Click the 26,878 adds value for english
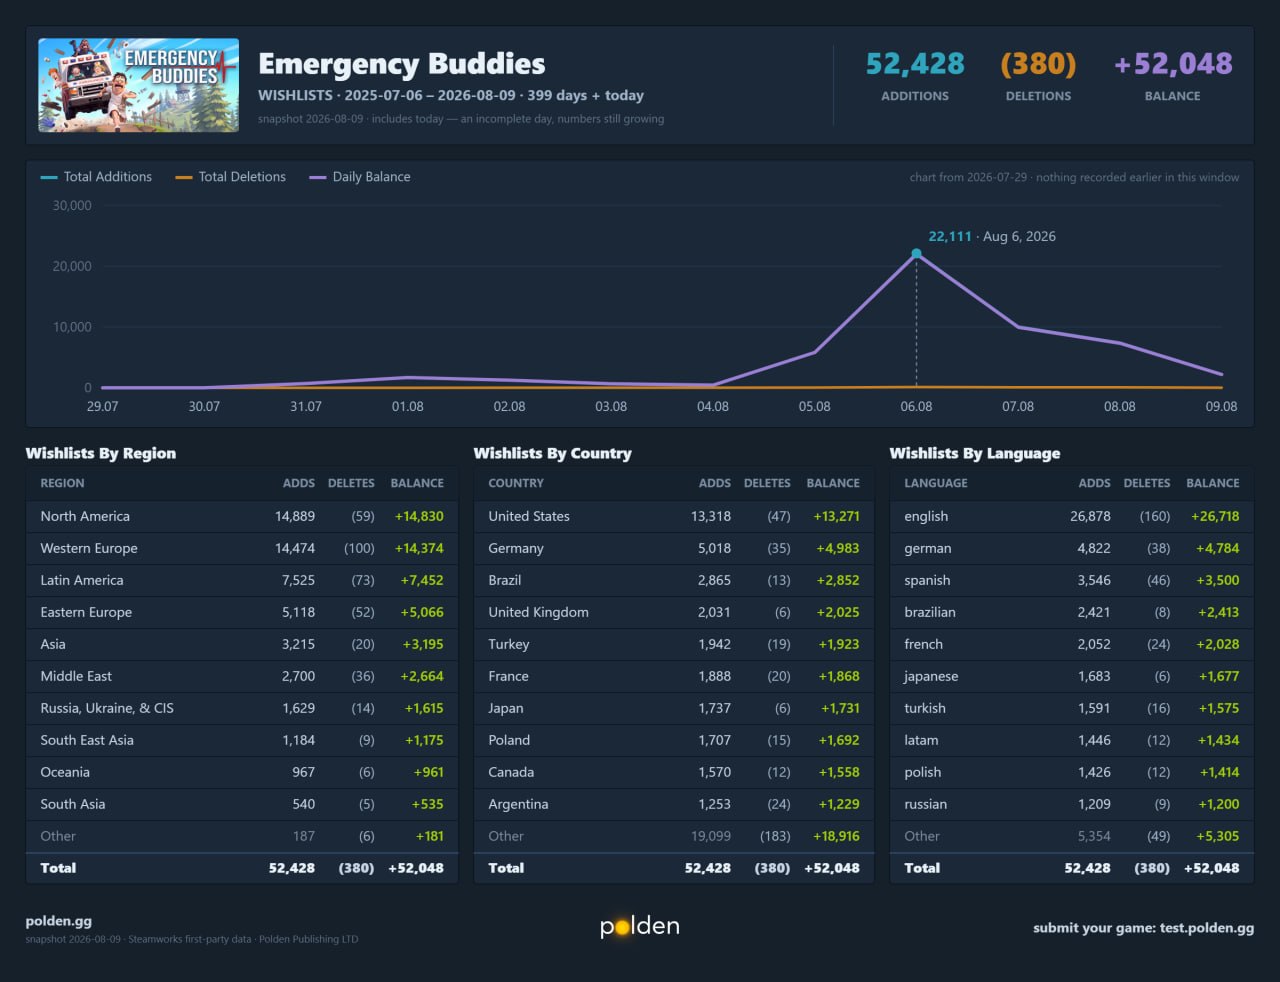Image resolution: width=1280 pixels, height=982 pixels. coord(1090,516)
